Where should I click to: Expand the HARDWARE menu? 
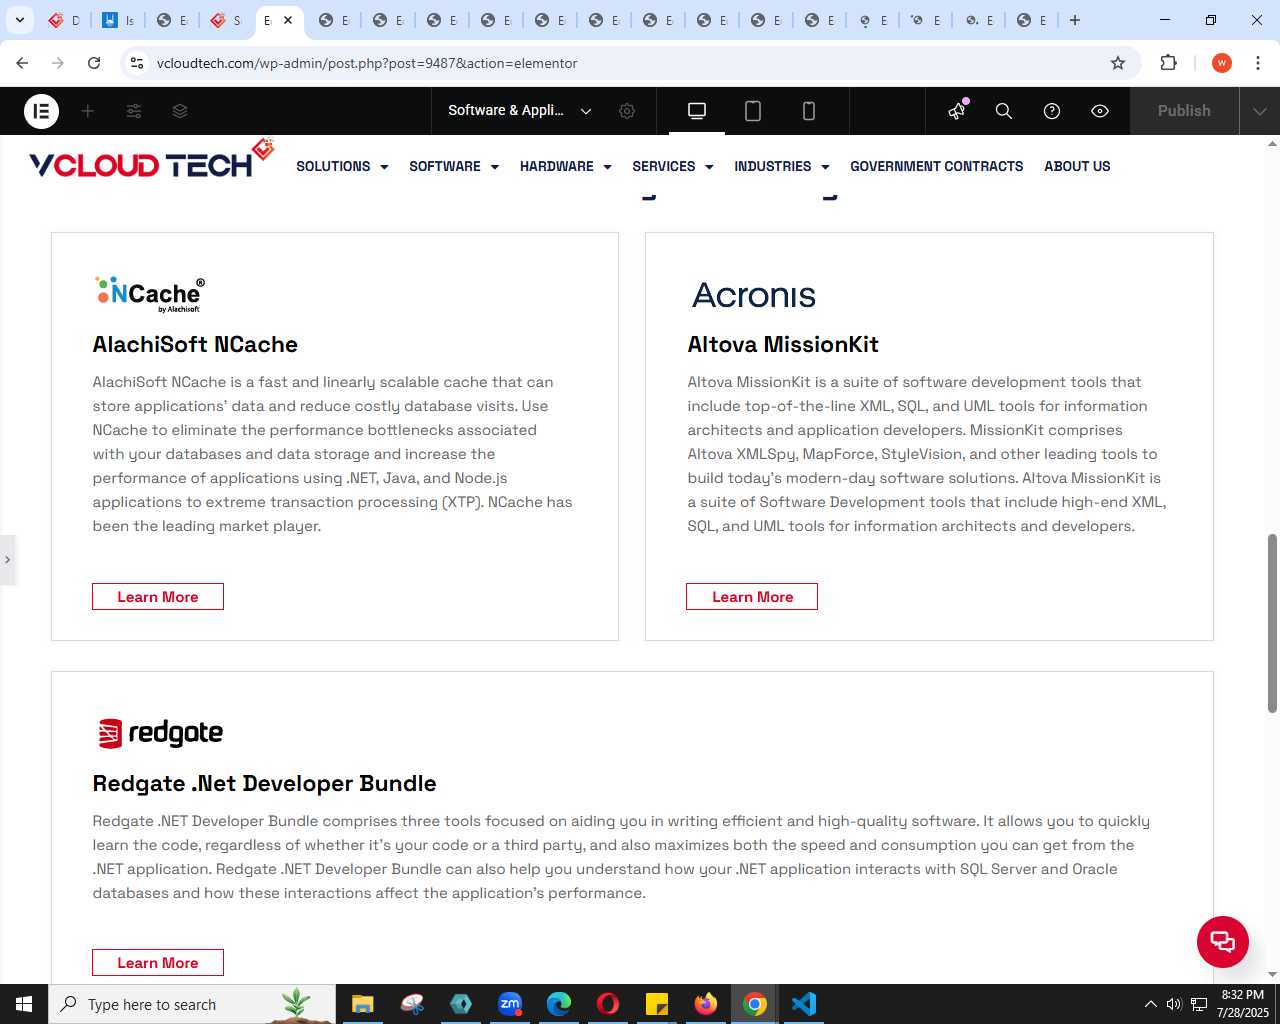[x=566, y=166]
